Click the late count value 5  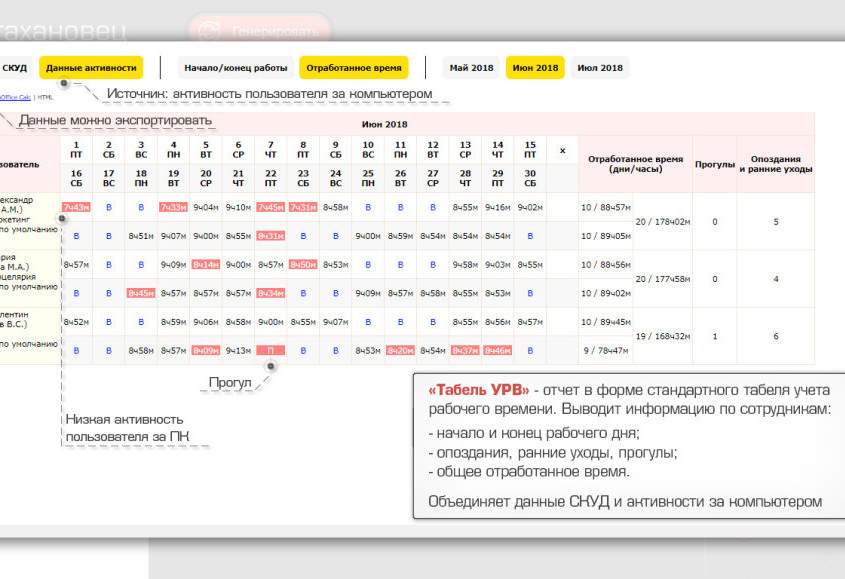coord(776,222)
